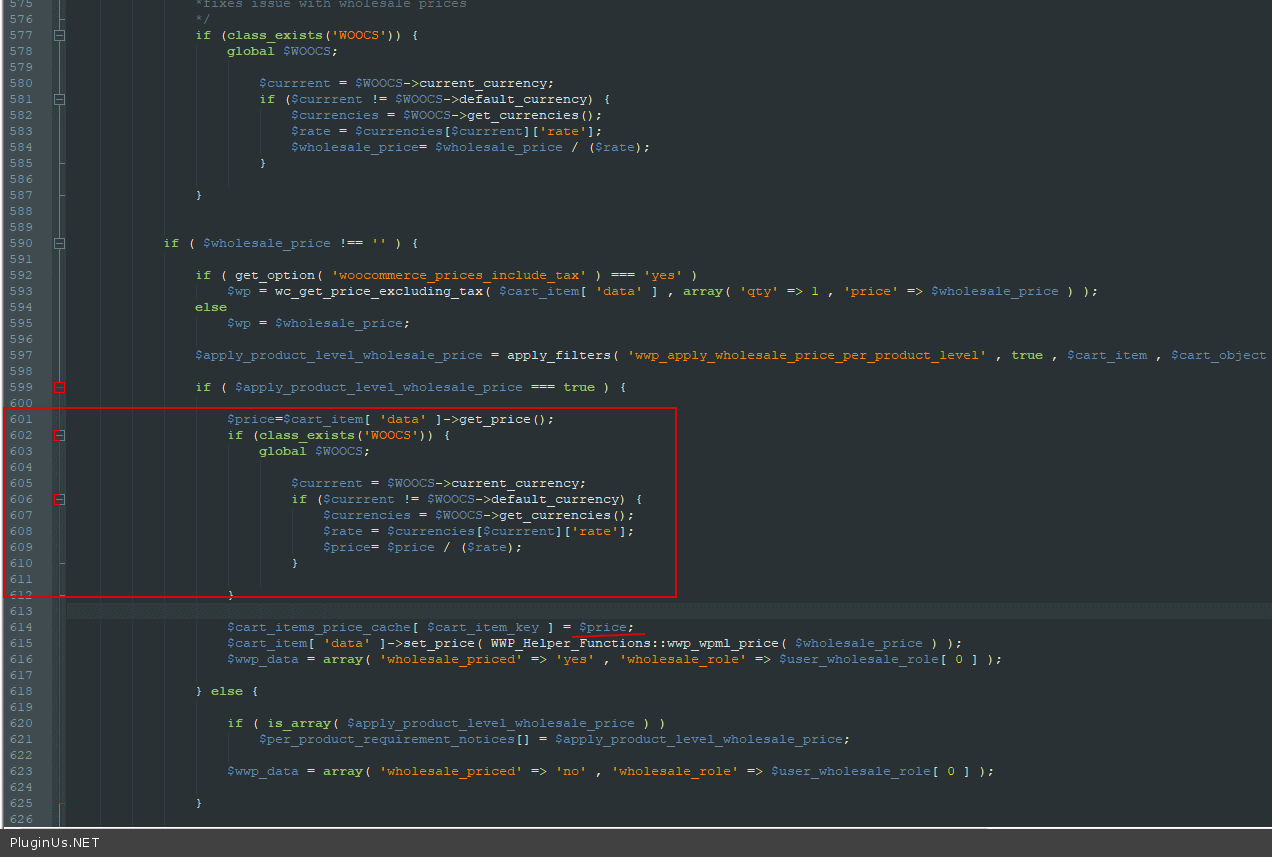Click line number 608 in the gutter
Image resolution: width=1272 pixels, height=857 pixels.
coord(21,531)
